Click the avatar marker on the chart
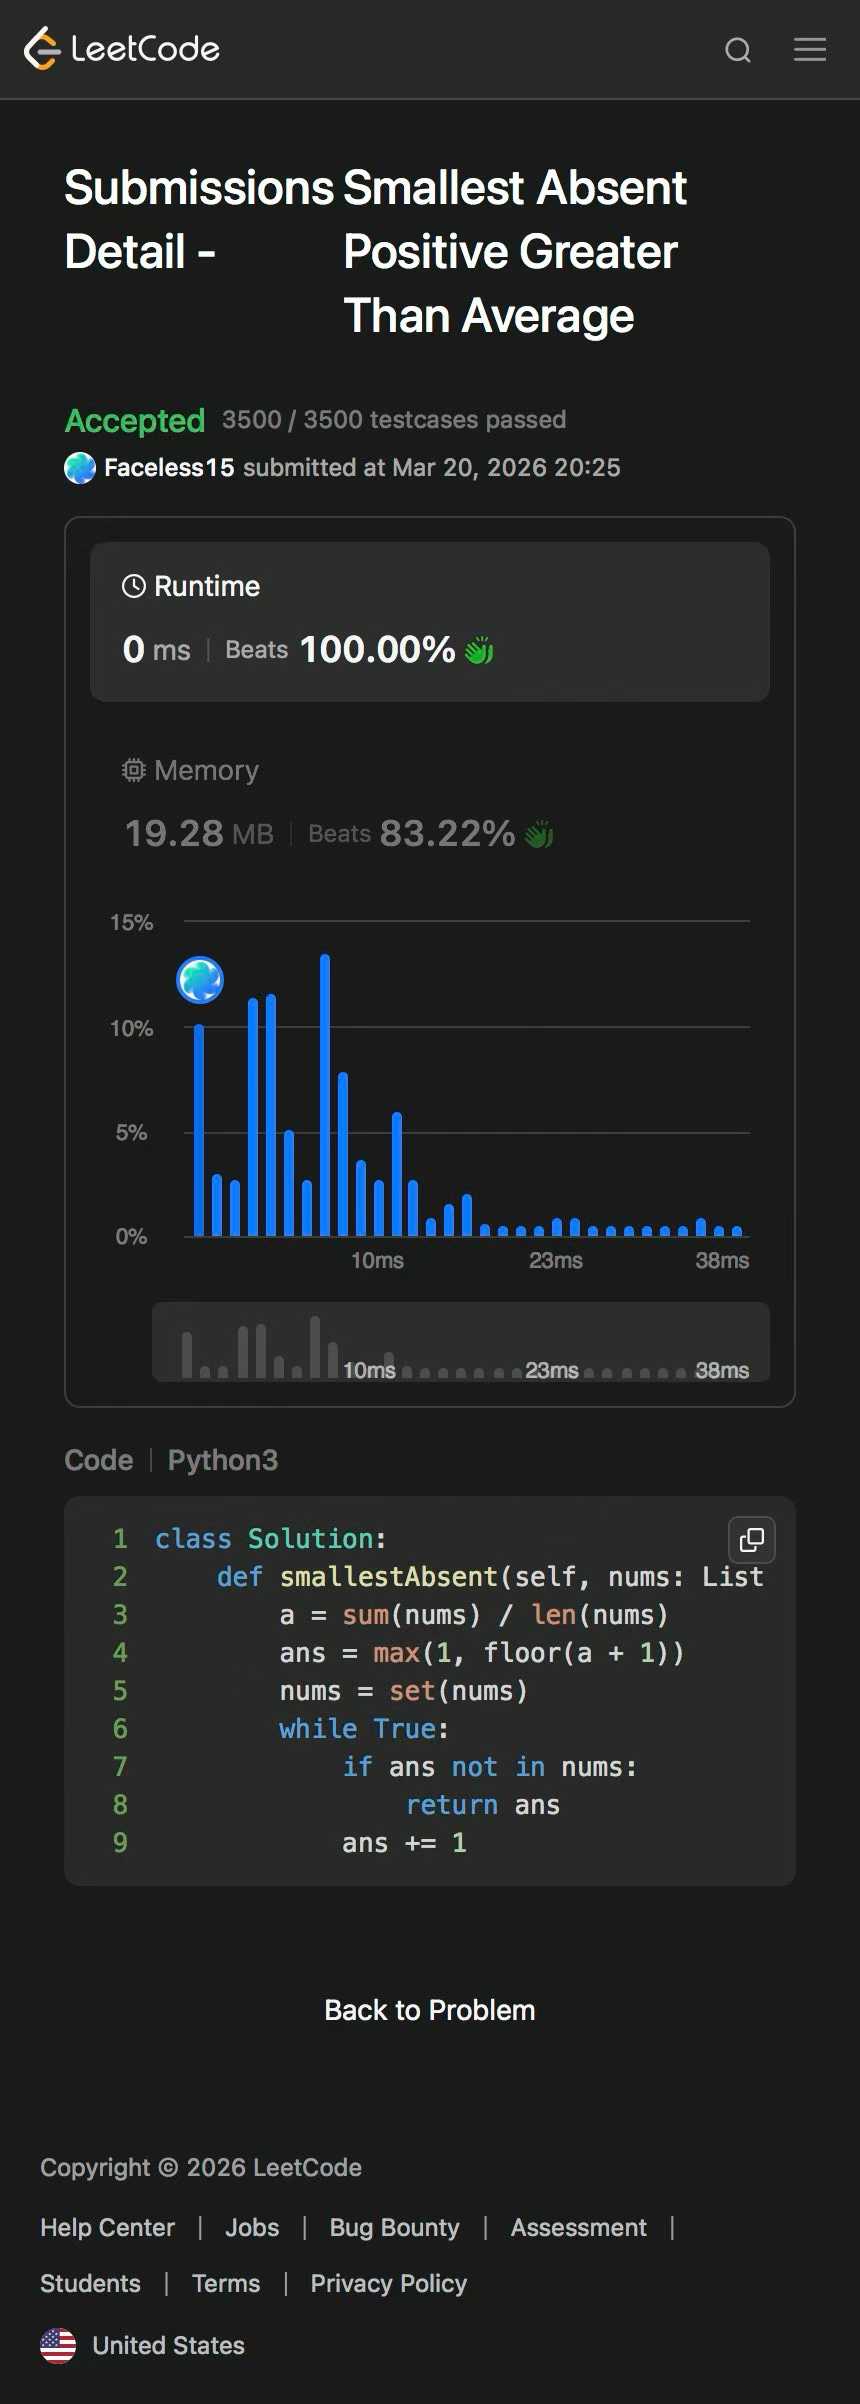The width and height of the screenshot is (860, 2404). pyautogui.click(x=200, y=980)
